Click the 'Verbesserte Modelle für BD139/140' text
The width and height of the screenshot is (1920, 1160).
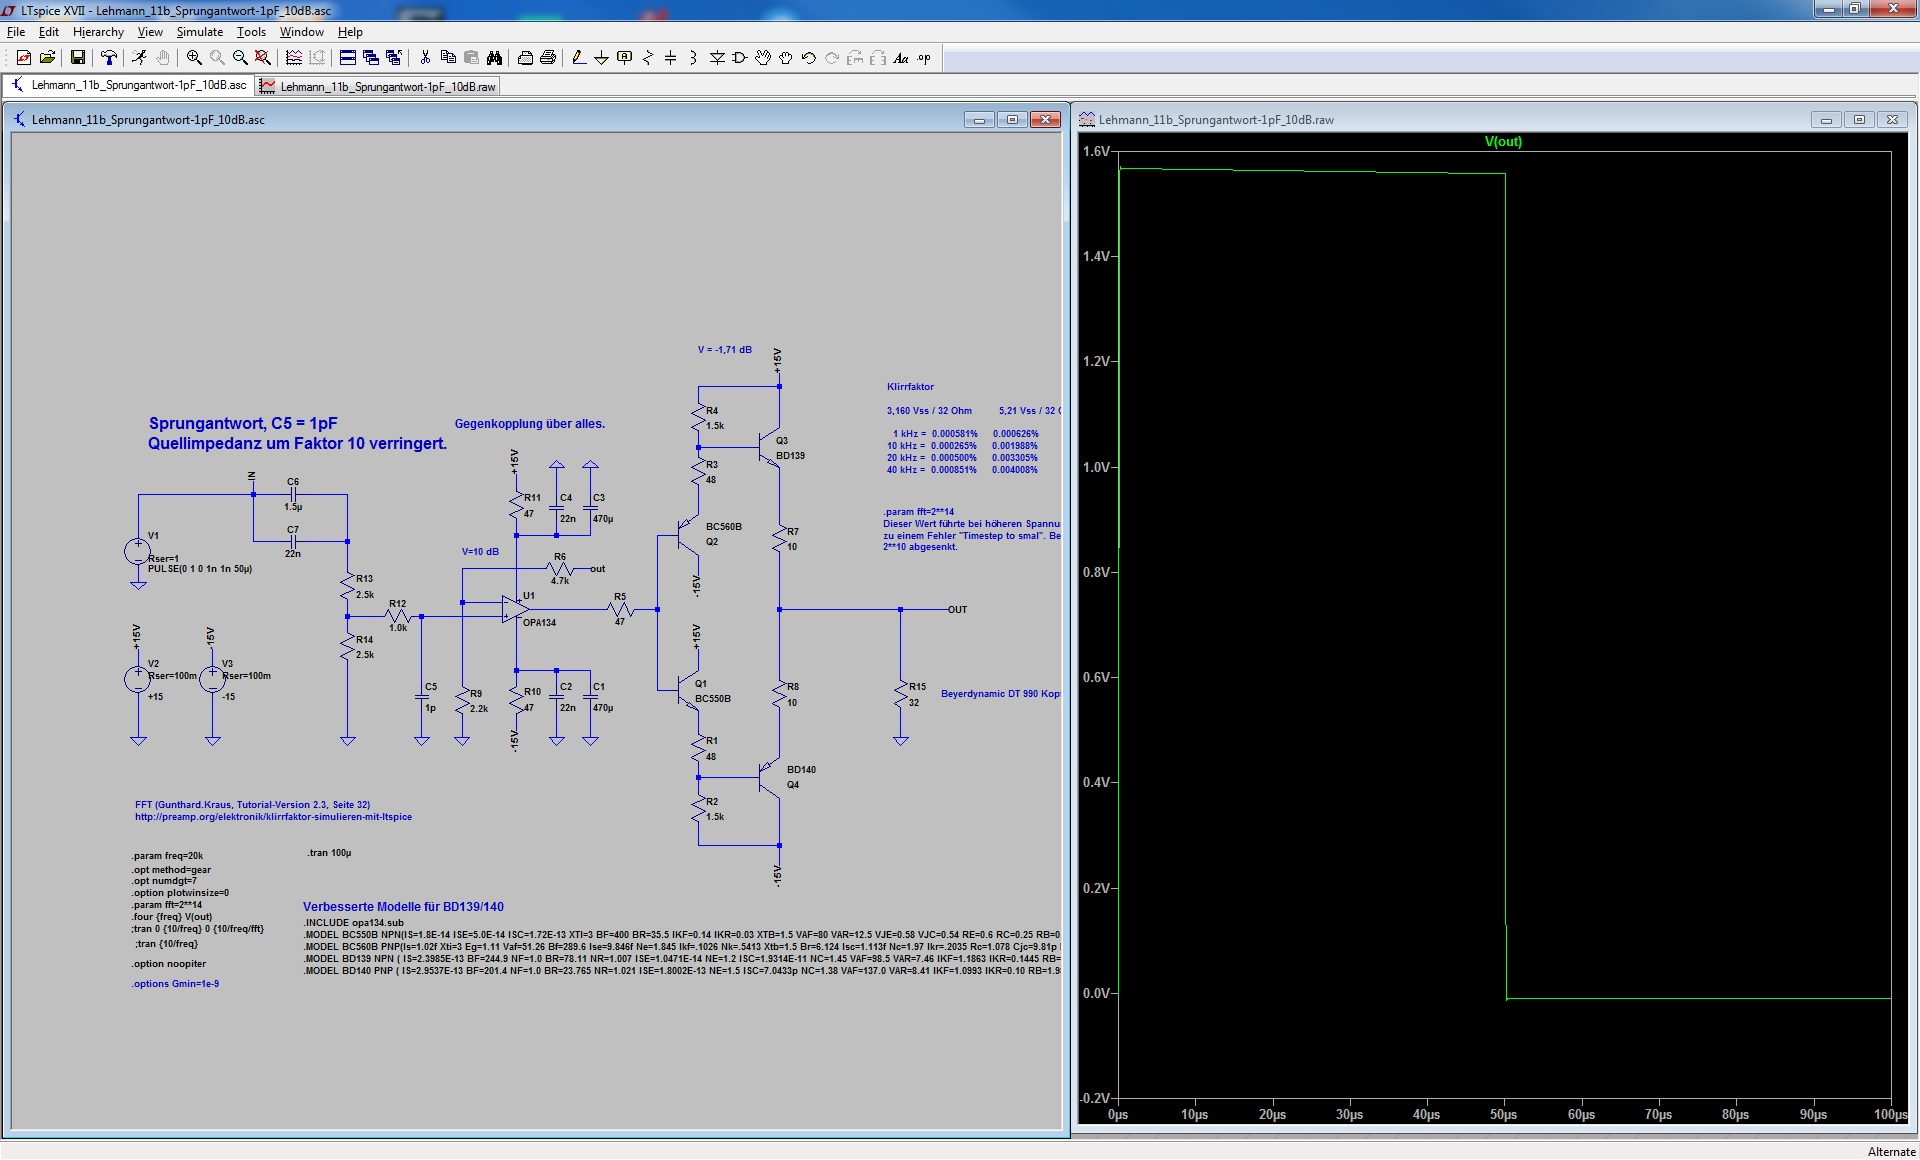tap(403, 907)
